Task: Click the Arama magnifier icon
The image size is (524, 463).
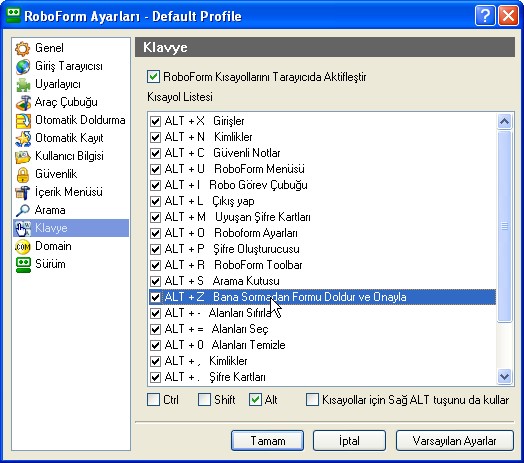Action: pyautogui.click(x=23, y=211)
